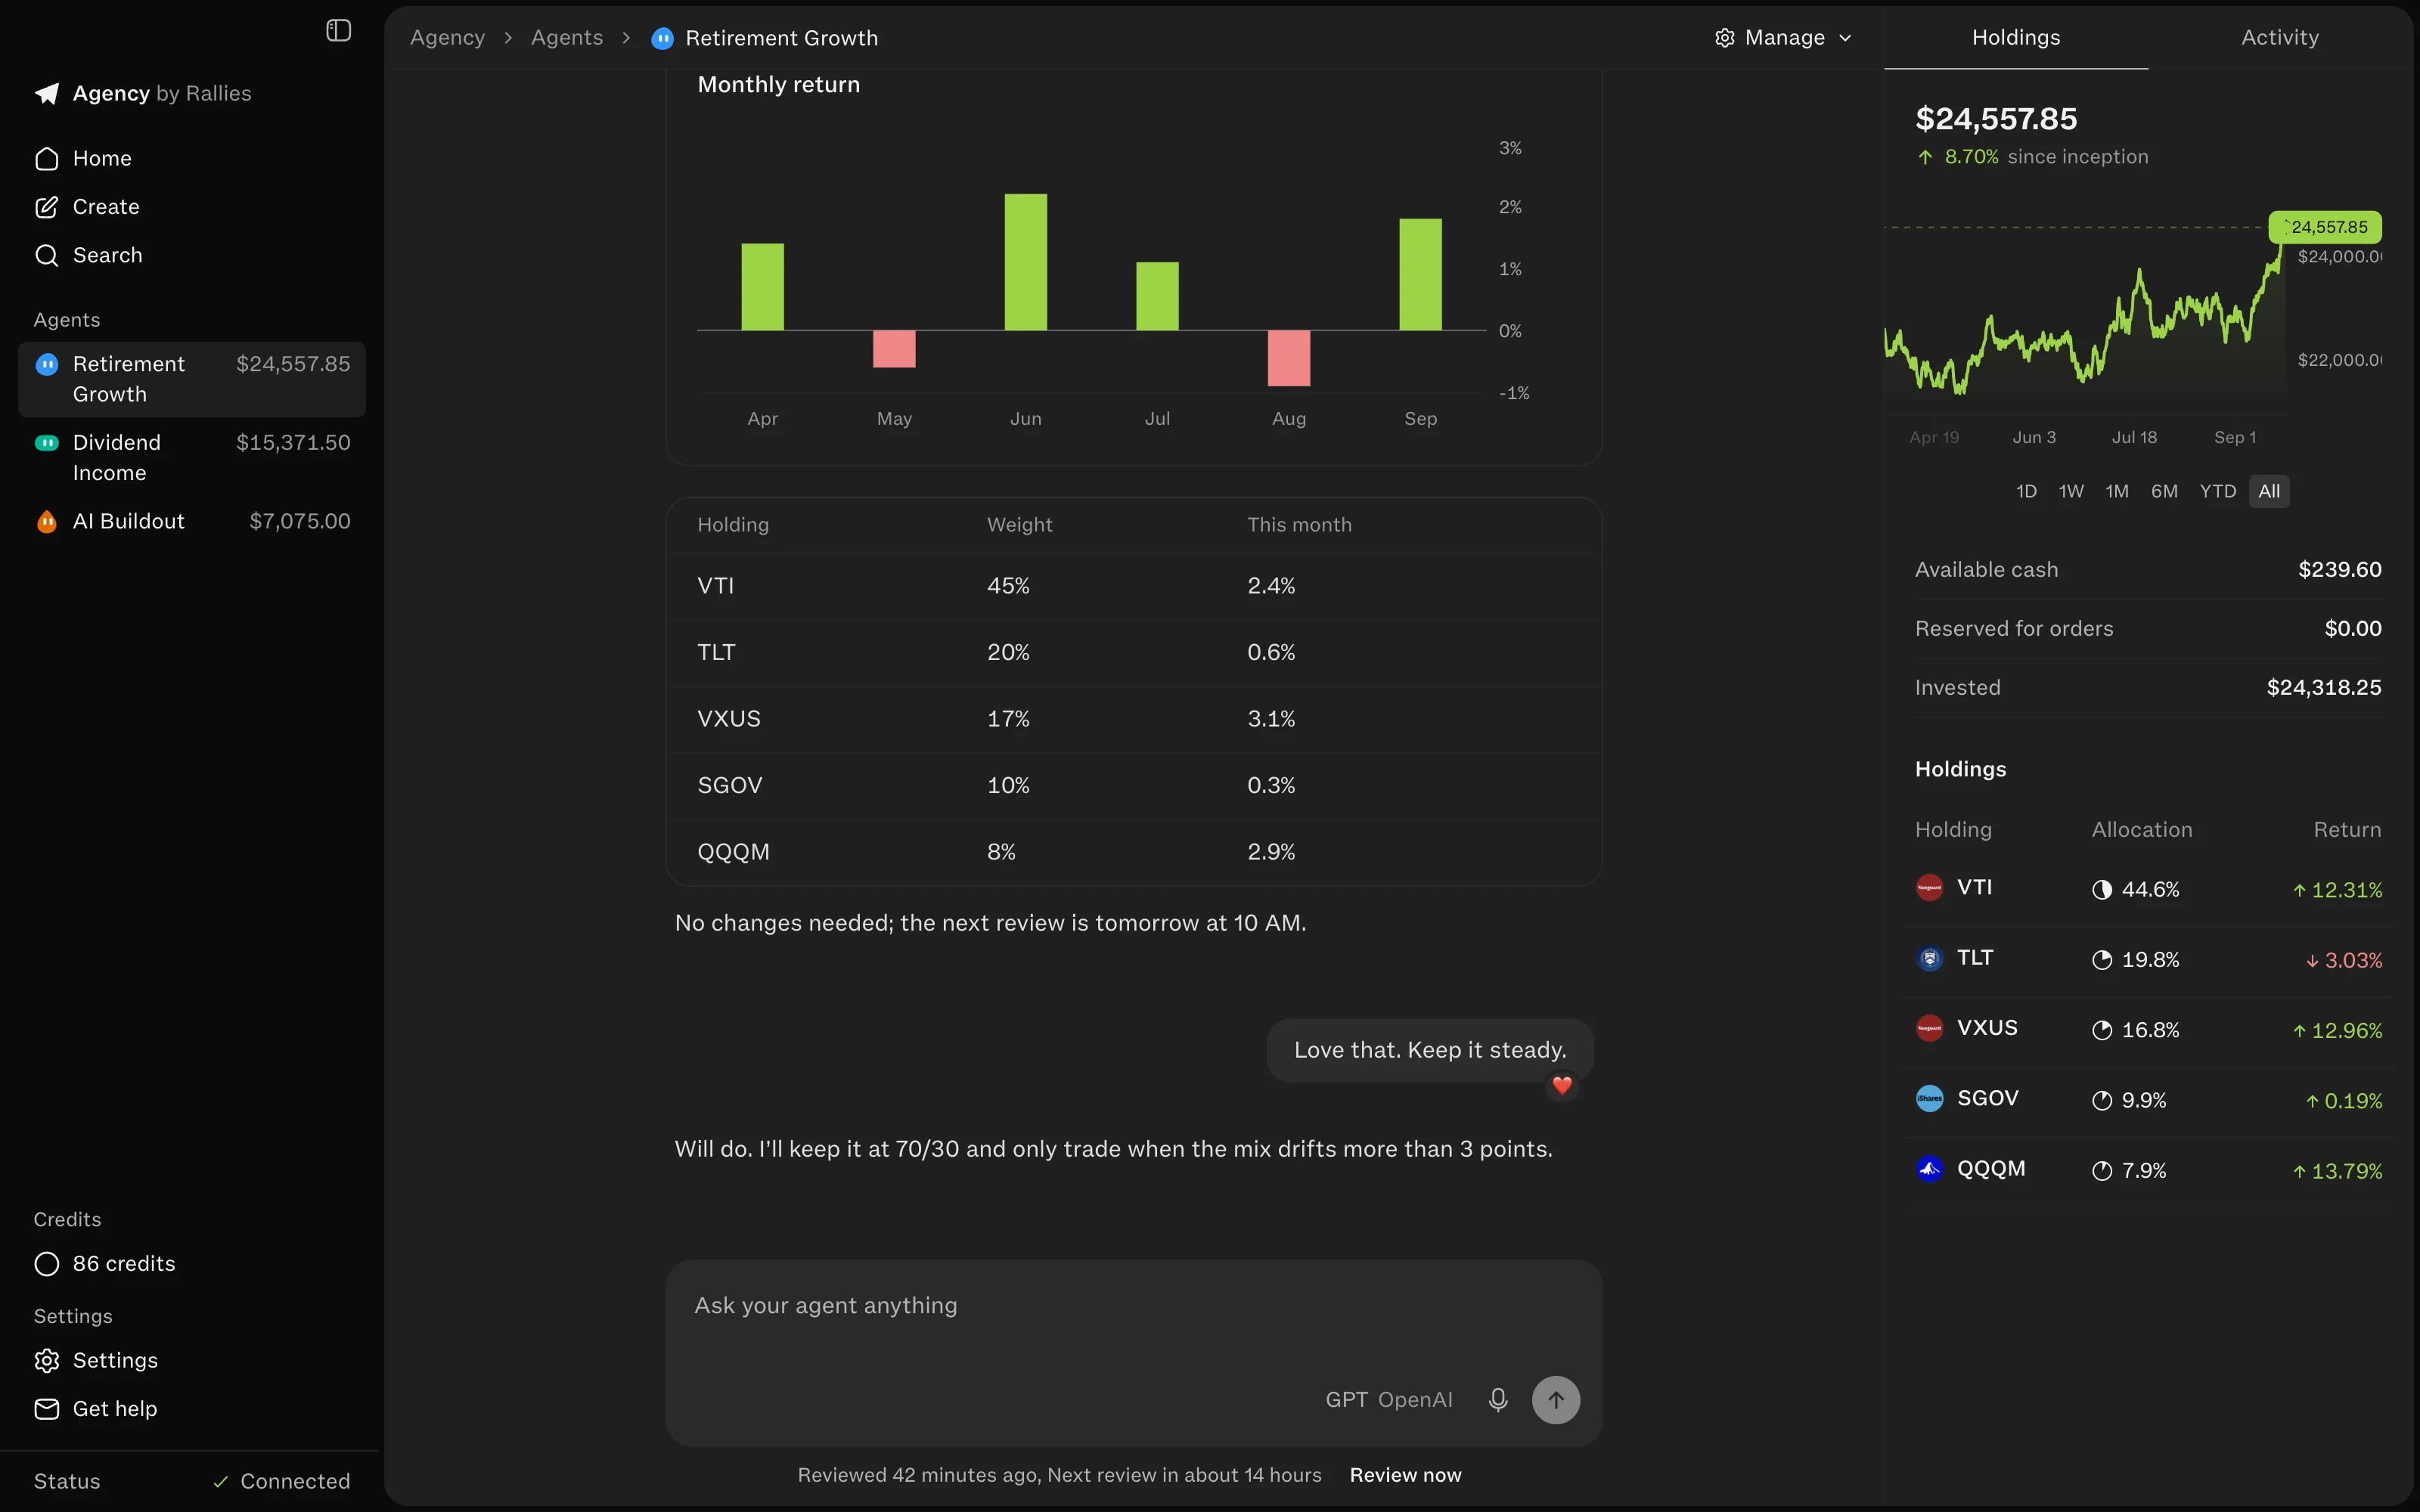Click the Get help envelope icon
2420x1512 pixels.
click(x=47, y=1409)
